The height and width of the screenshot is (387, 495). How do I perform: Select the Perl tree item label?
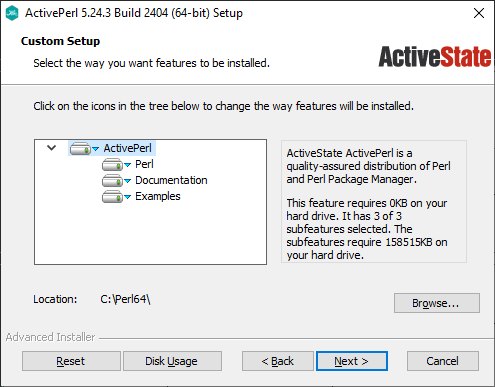(x=144, y=164)
